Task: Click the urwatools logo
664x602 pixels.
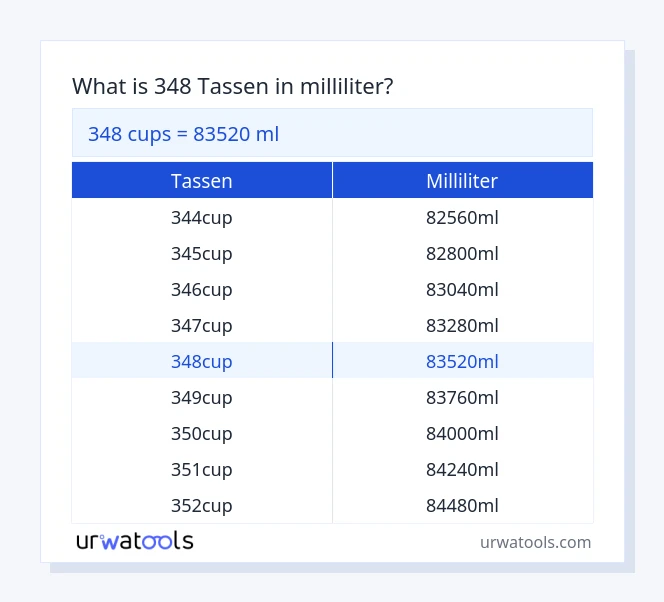Action: tap(135, 541)
